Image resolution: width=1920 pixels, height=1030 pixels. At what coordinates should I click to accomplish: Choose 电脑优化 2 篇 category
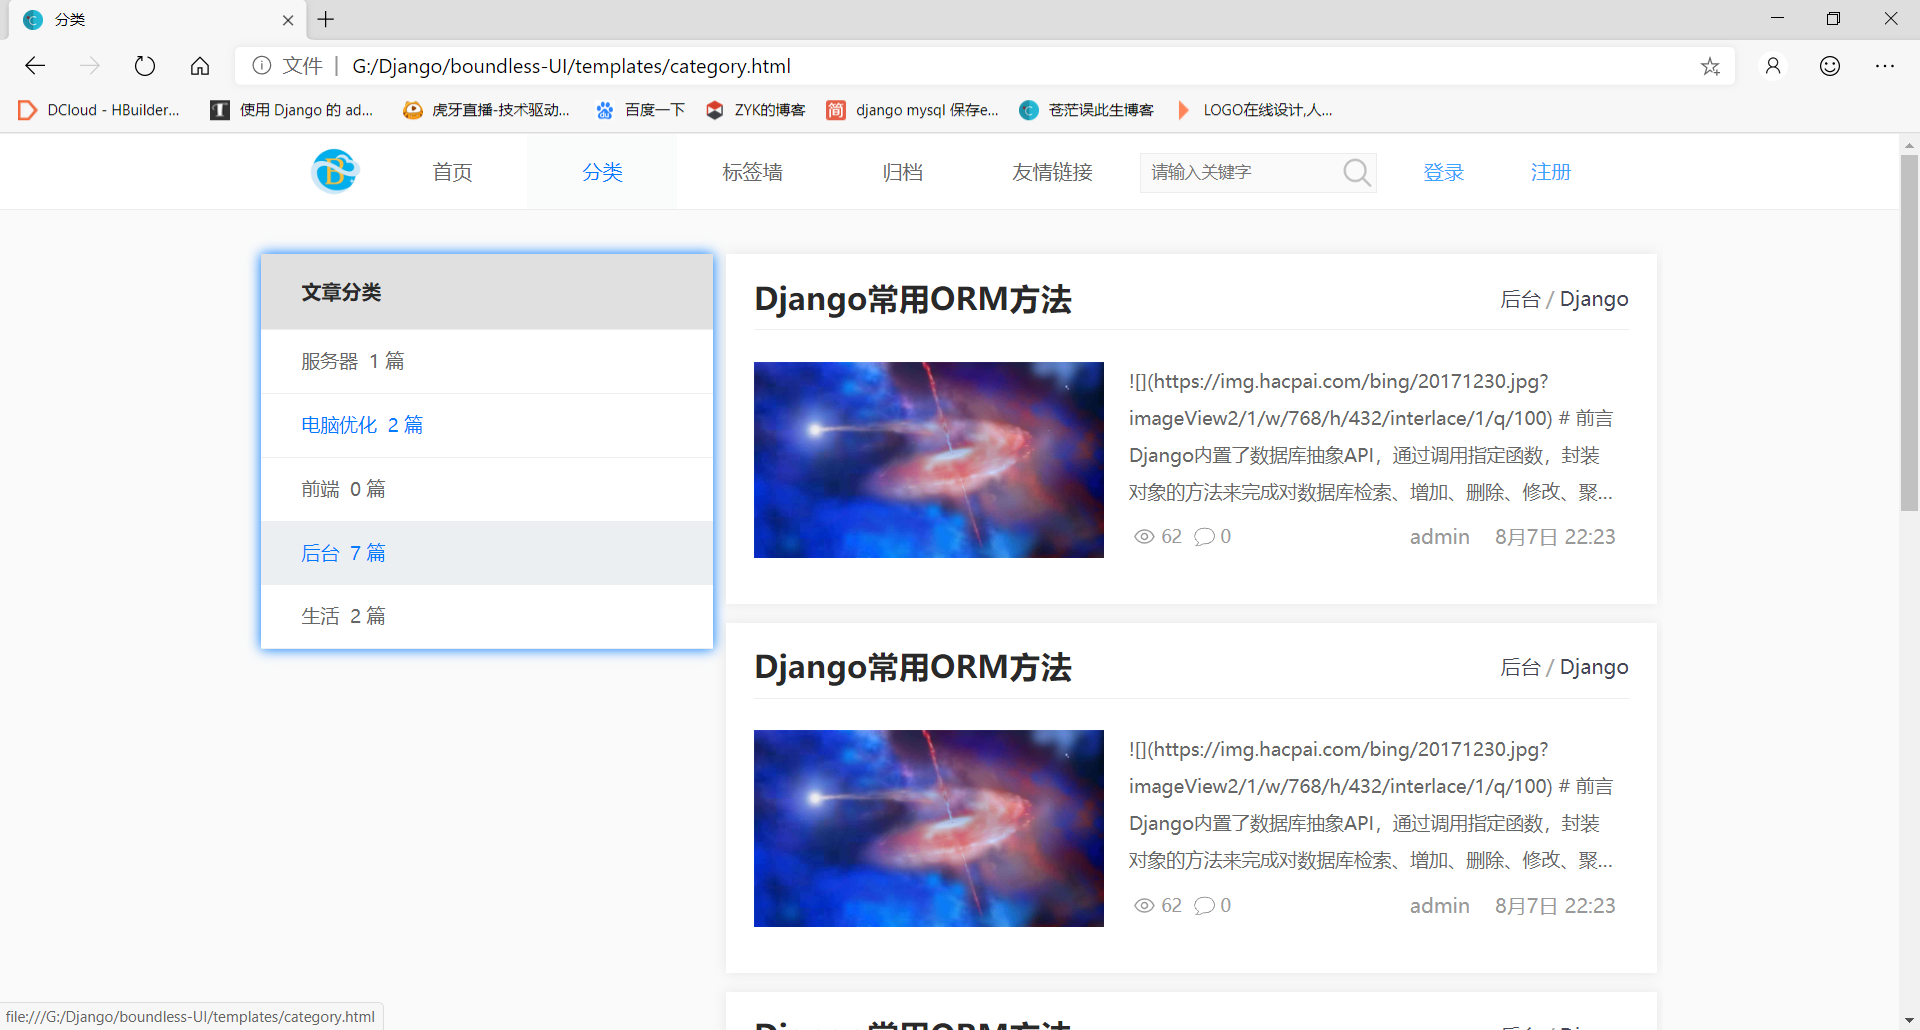(x=362, y=425)
